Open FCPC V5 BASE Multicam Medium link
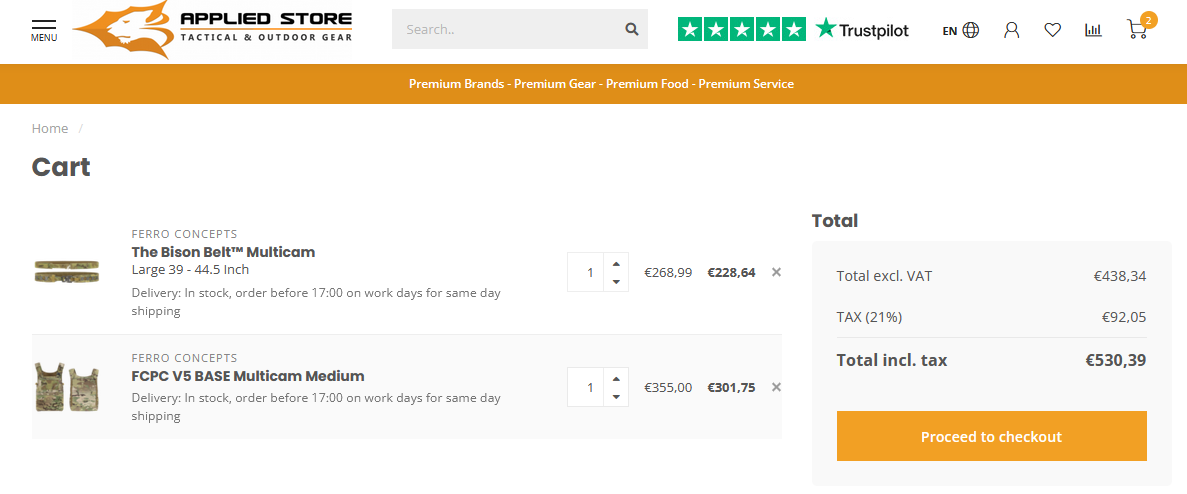 click(x=248, y=376)
